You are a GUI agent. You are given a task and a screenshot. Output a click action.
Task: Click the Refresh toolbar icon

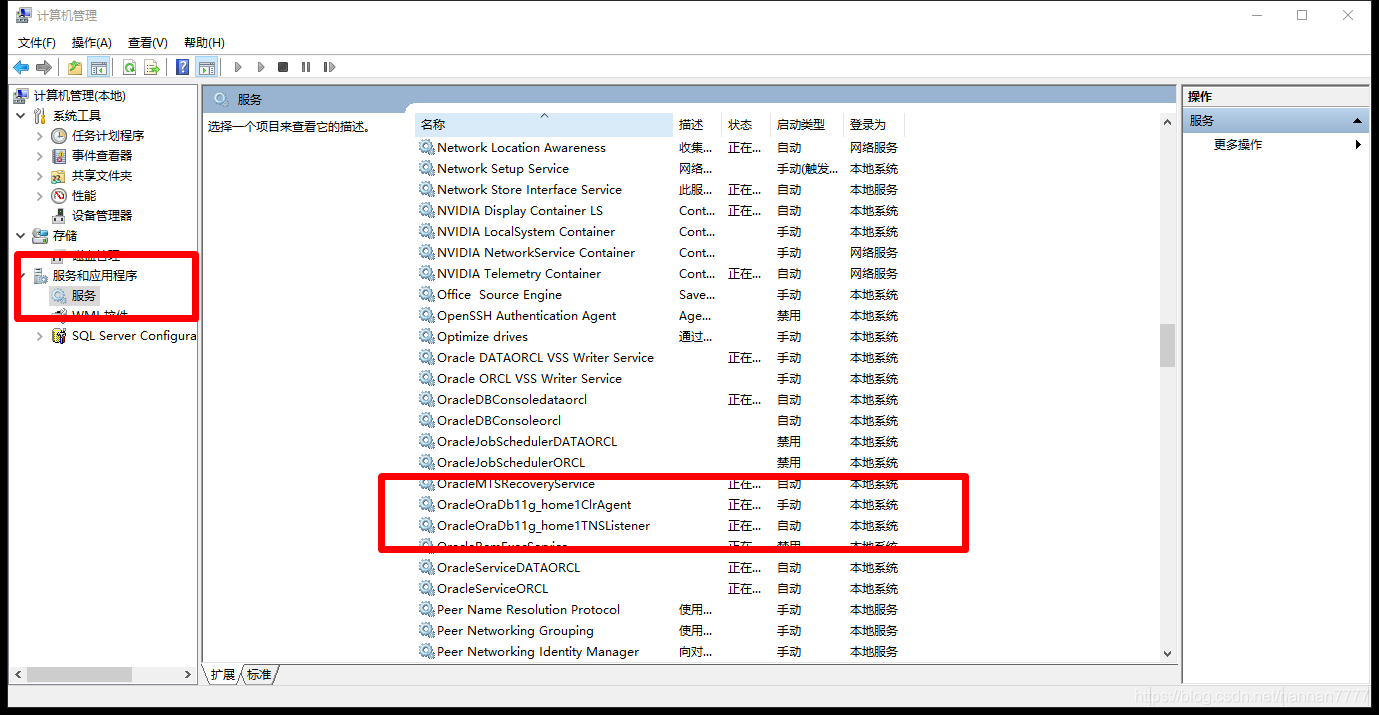click(129, 67)
